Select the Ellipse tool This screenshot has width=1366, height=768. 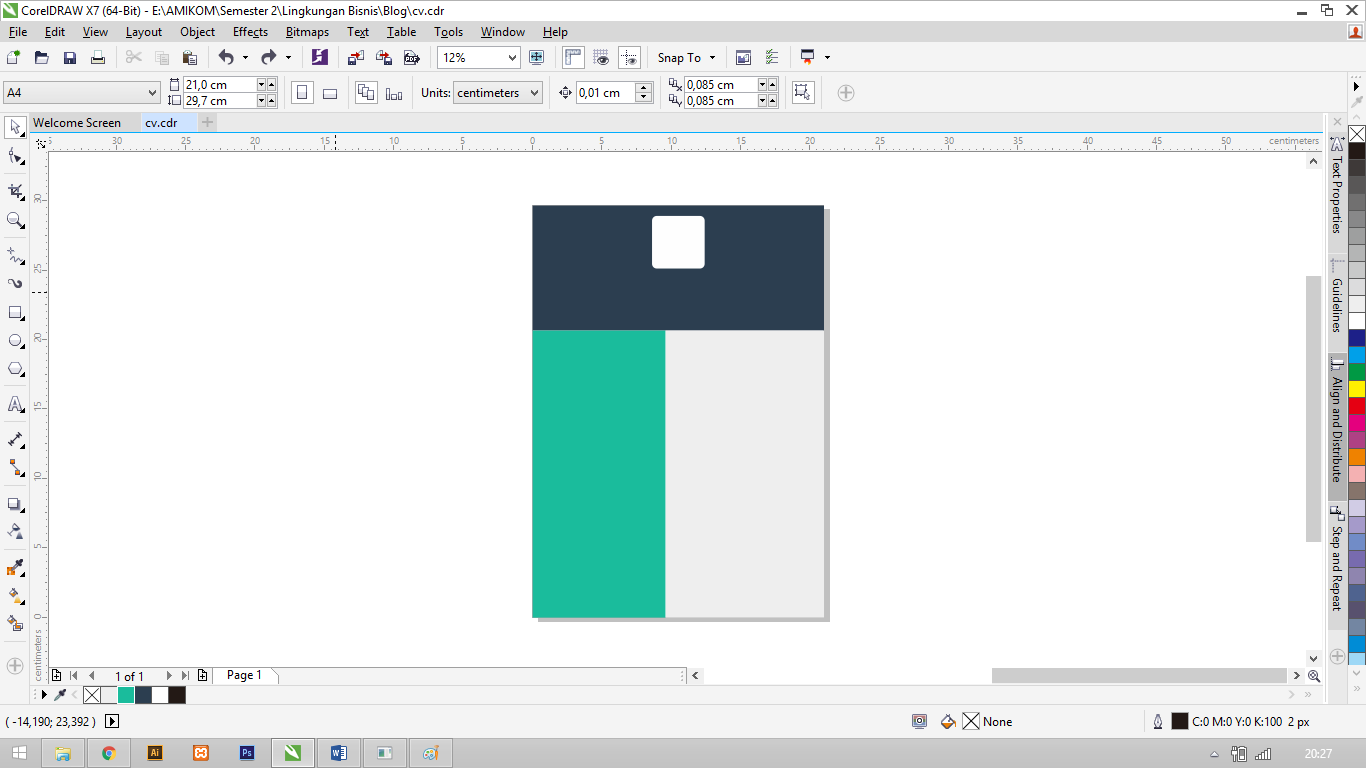[x=16, y=341]
